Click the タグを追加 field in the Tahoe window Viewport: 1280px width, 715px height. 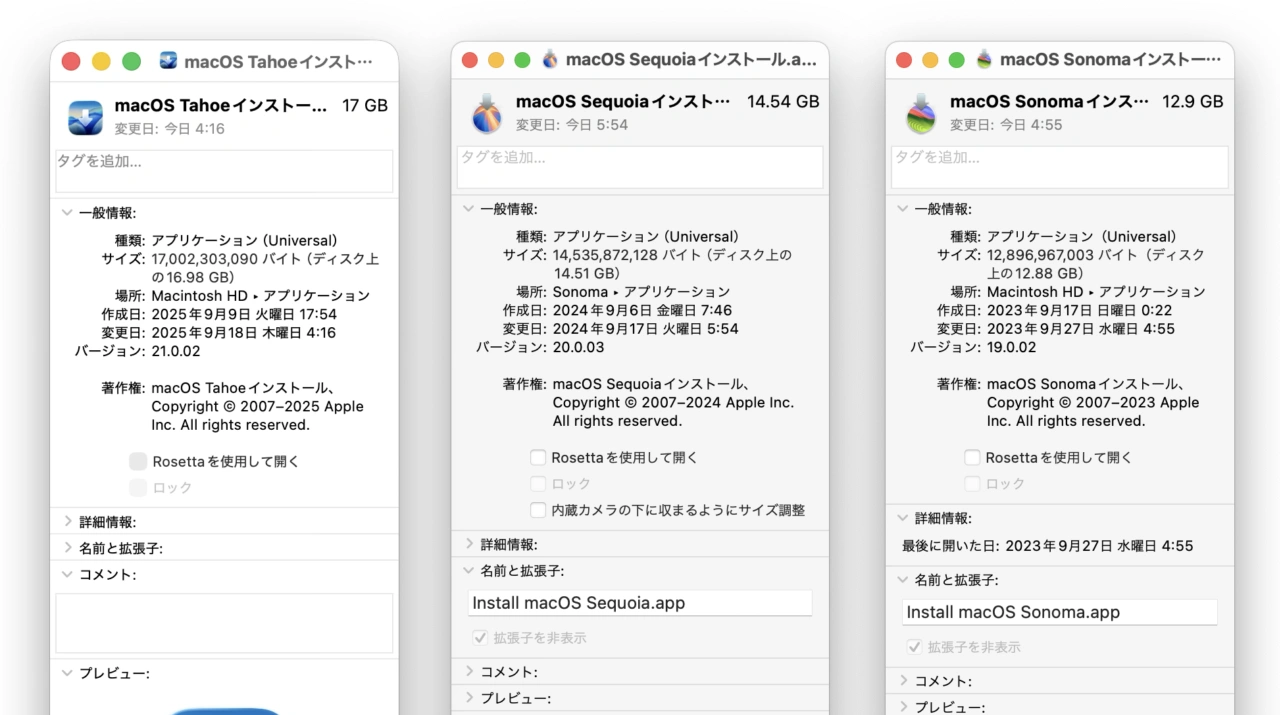click(224, 170)
